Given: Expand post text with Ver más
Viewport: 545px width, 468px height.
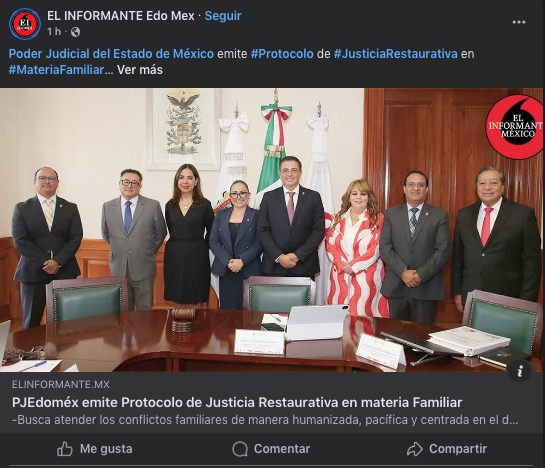Looking at the screenshot, I should click(140, 70).
